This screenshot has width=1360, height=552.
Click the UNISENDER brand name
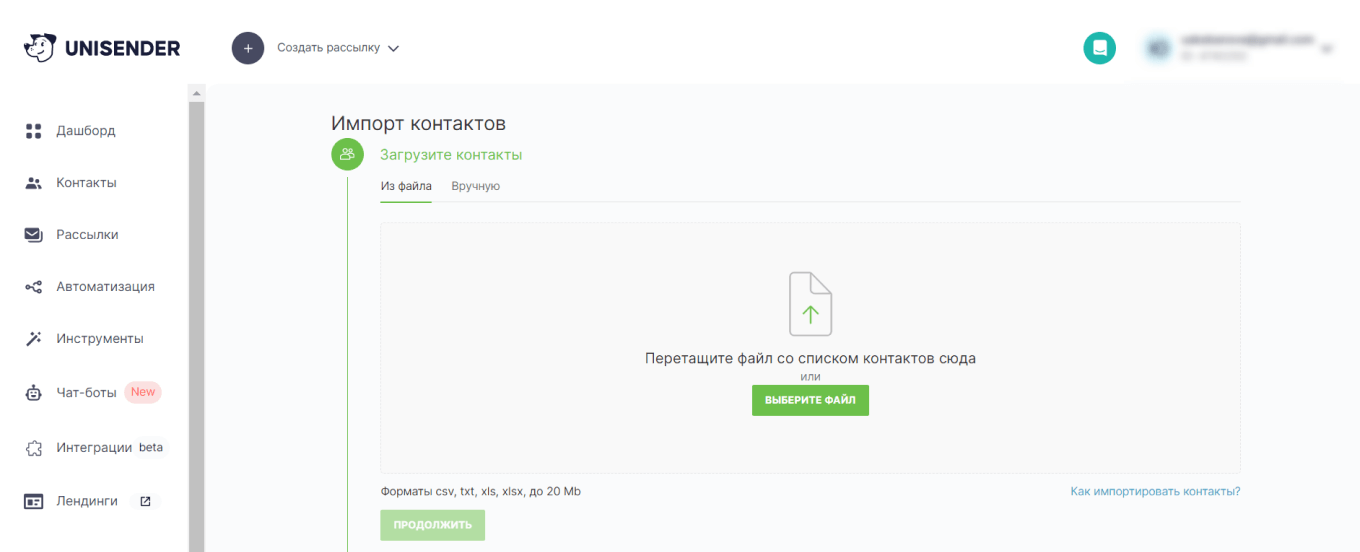(123, 48)
